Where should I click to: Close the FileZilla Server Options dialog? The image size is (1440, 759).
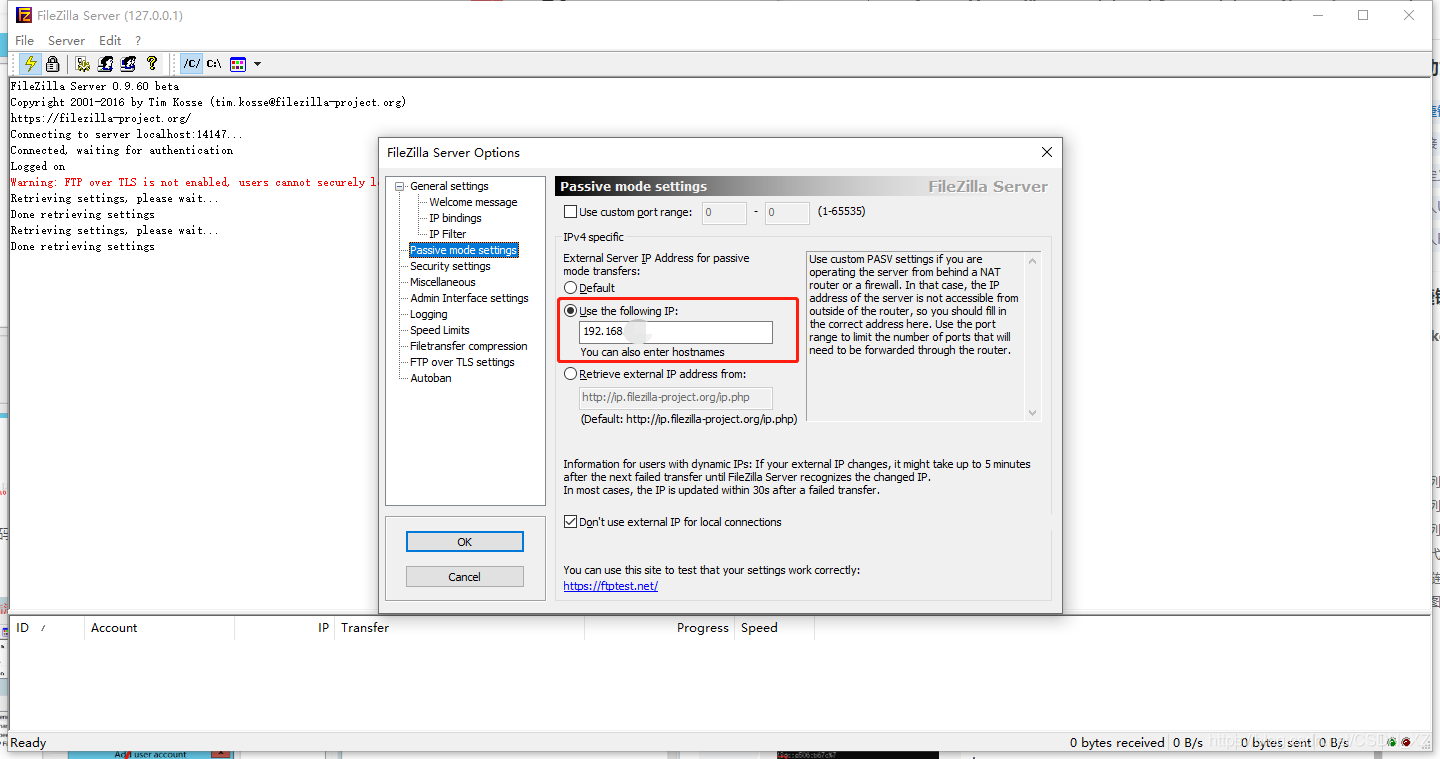click(x=1047, y=152)
